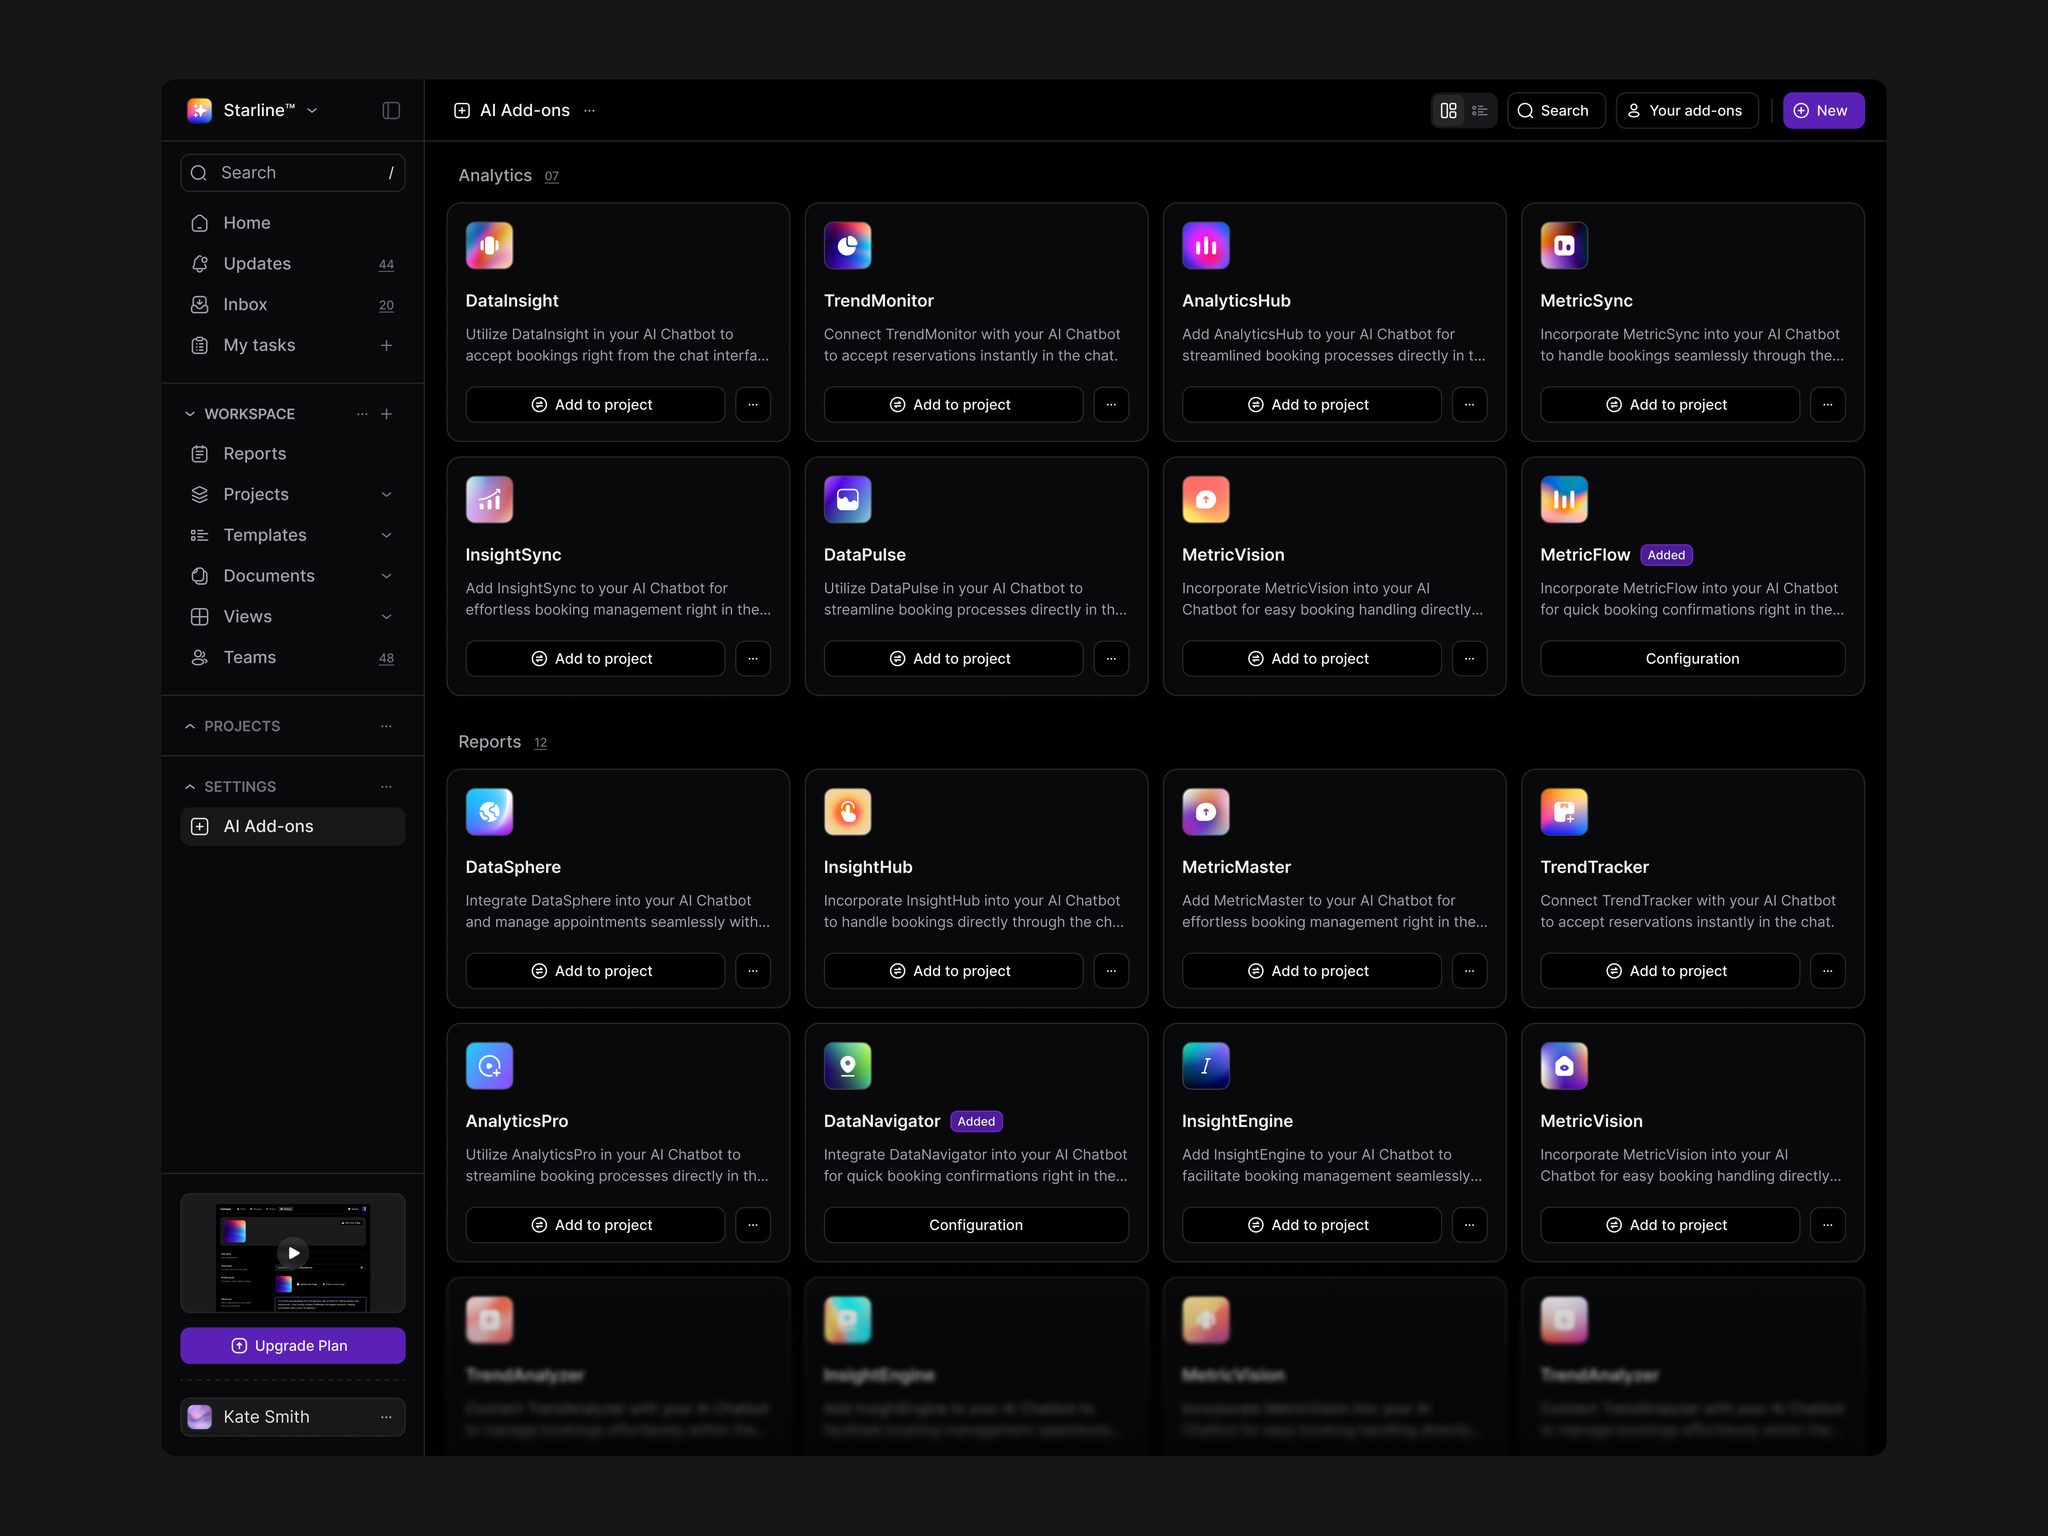Collapse the PROJECTS section
The image size is (2048, 1536).
[x=190, y=726]
